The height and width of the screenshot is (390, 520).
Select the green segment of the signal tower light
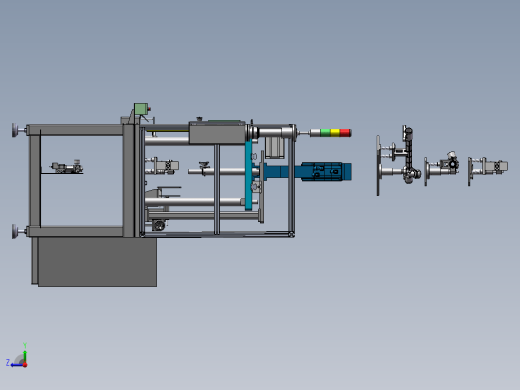point(325,133)
